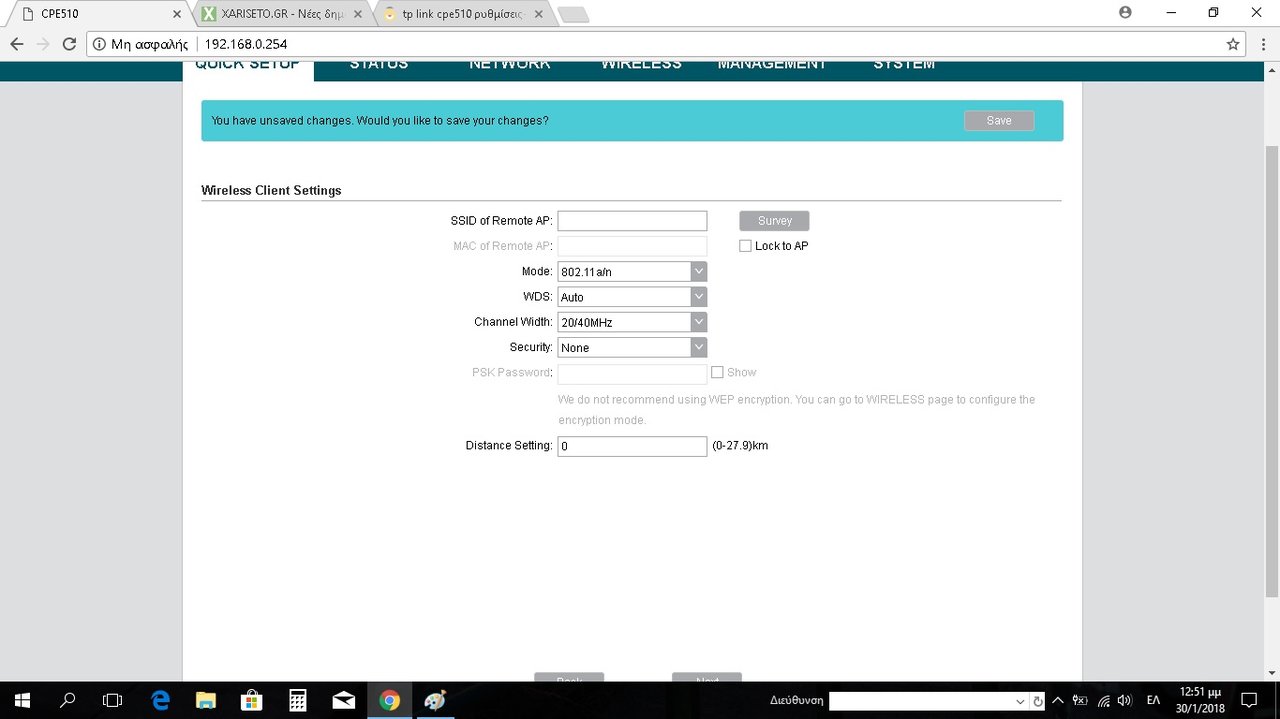
Task: Close the XARISETO.GR tab
Action: [x=358, y=14]
